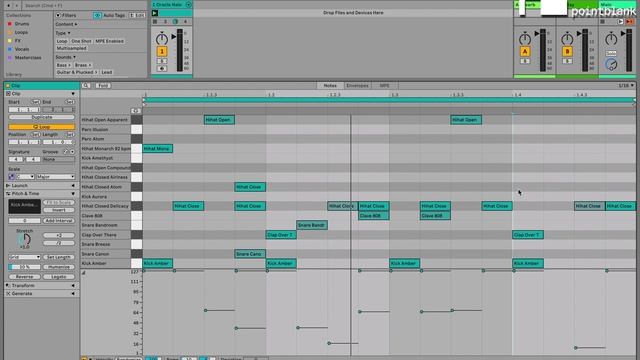Click the Set Length button
Image resolution: width=640 pixels, height=360 pixels.
point(59,257)
